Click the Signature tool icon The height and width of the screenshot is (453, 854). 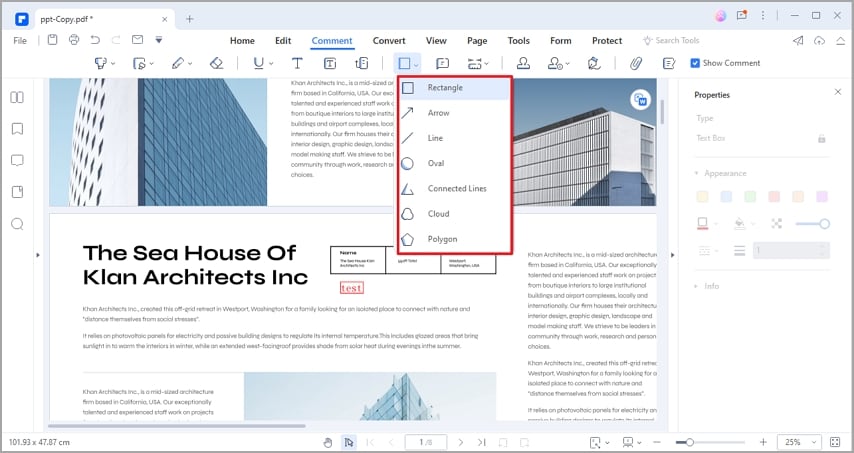pos(594,63)
